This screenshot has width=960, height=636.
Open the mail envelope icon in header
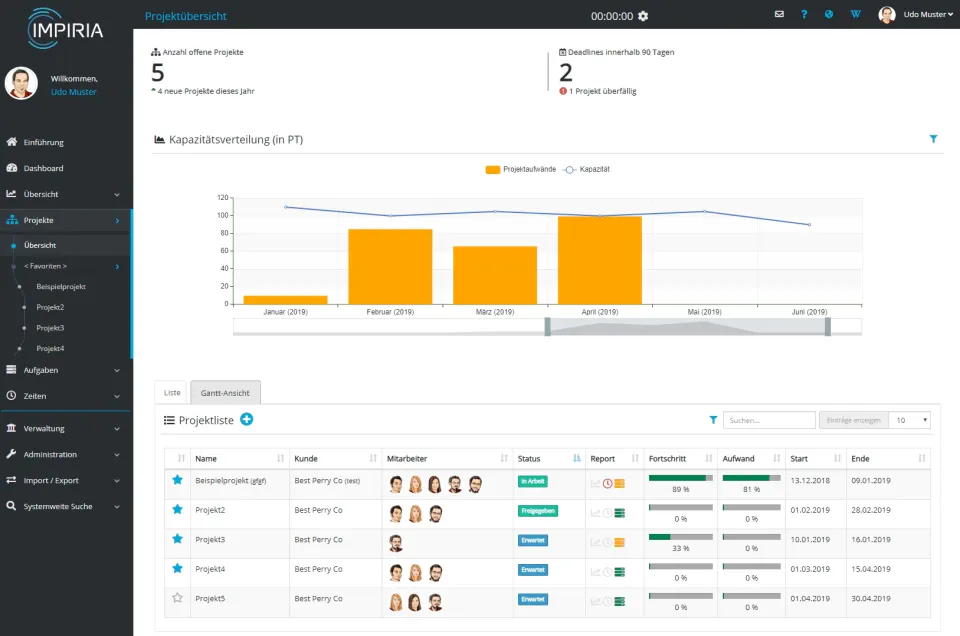[779, 14]
